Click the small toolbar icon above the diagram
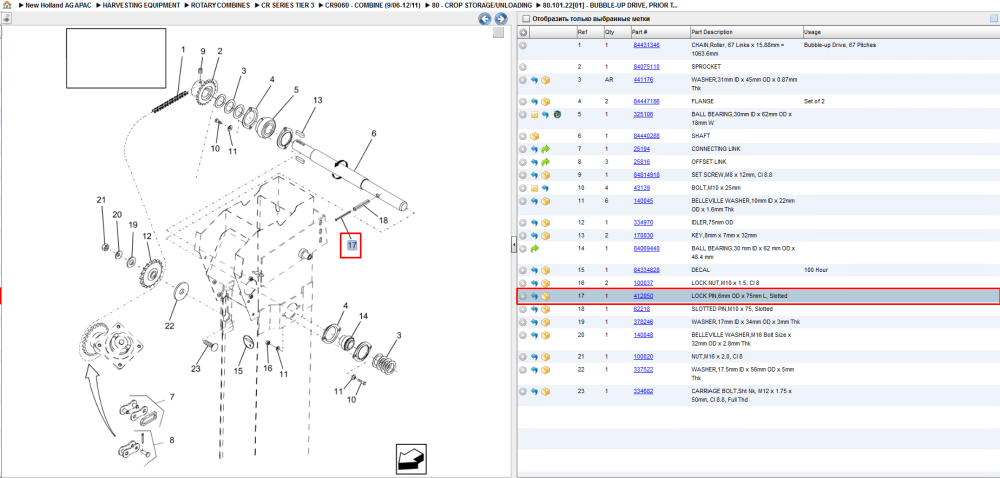This screenshot has height=478, width=1000. (x=6, y=18)
